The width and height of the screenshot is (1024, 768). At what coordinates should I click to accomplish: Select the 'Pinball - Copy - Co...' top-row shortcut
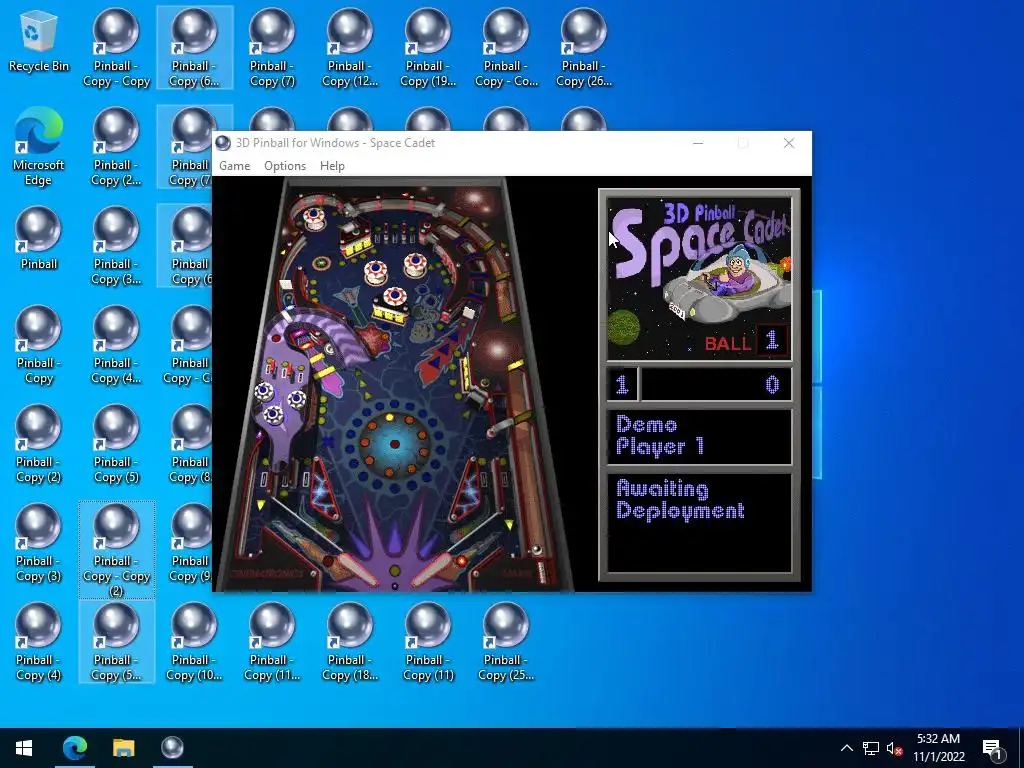tap(506, 48)
